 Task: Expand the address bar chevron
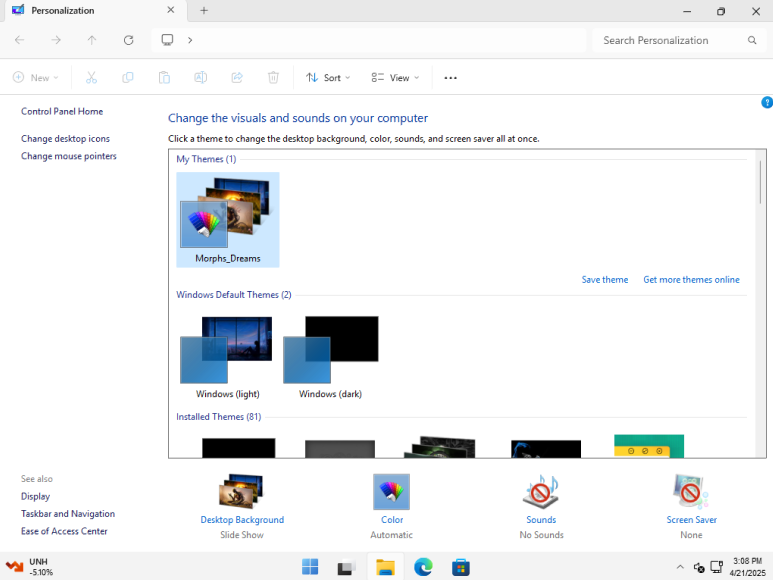[x=190, y=40]
